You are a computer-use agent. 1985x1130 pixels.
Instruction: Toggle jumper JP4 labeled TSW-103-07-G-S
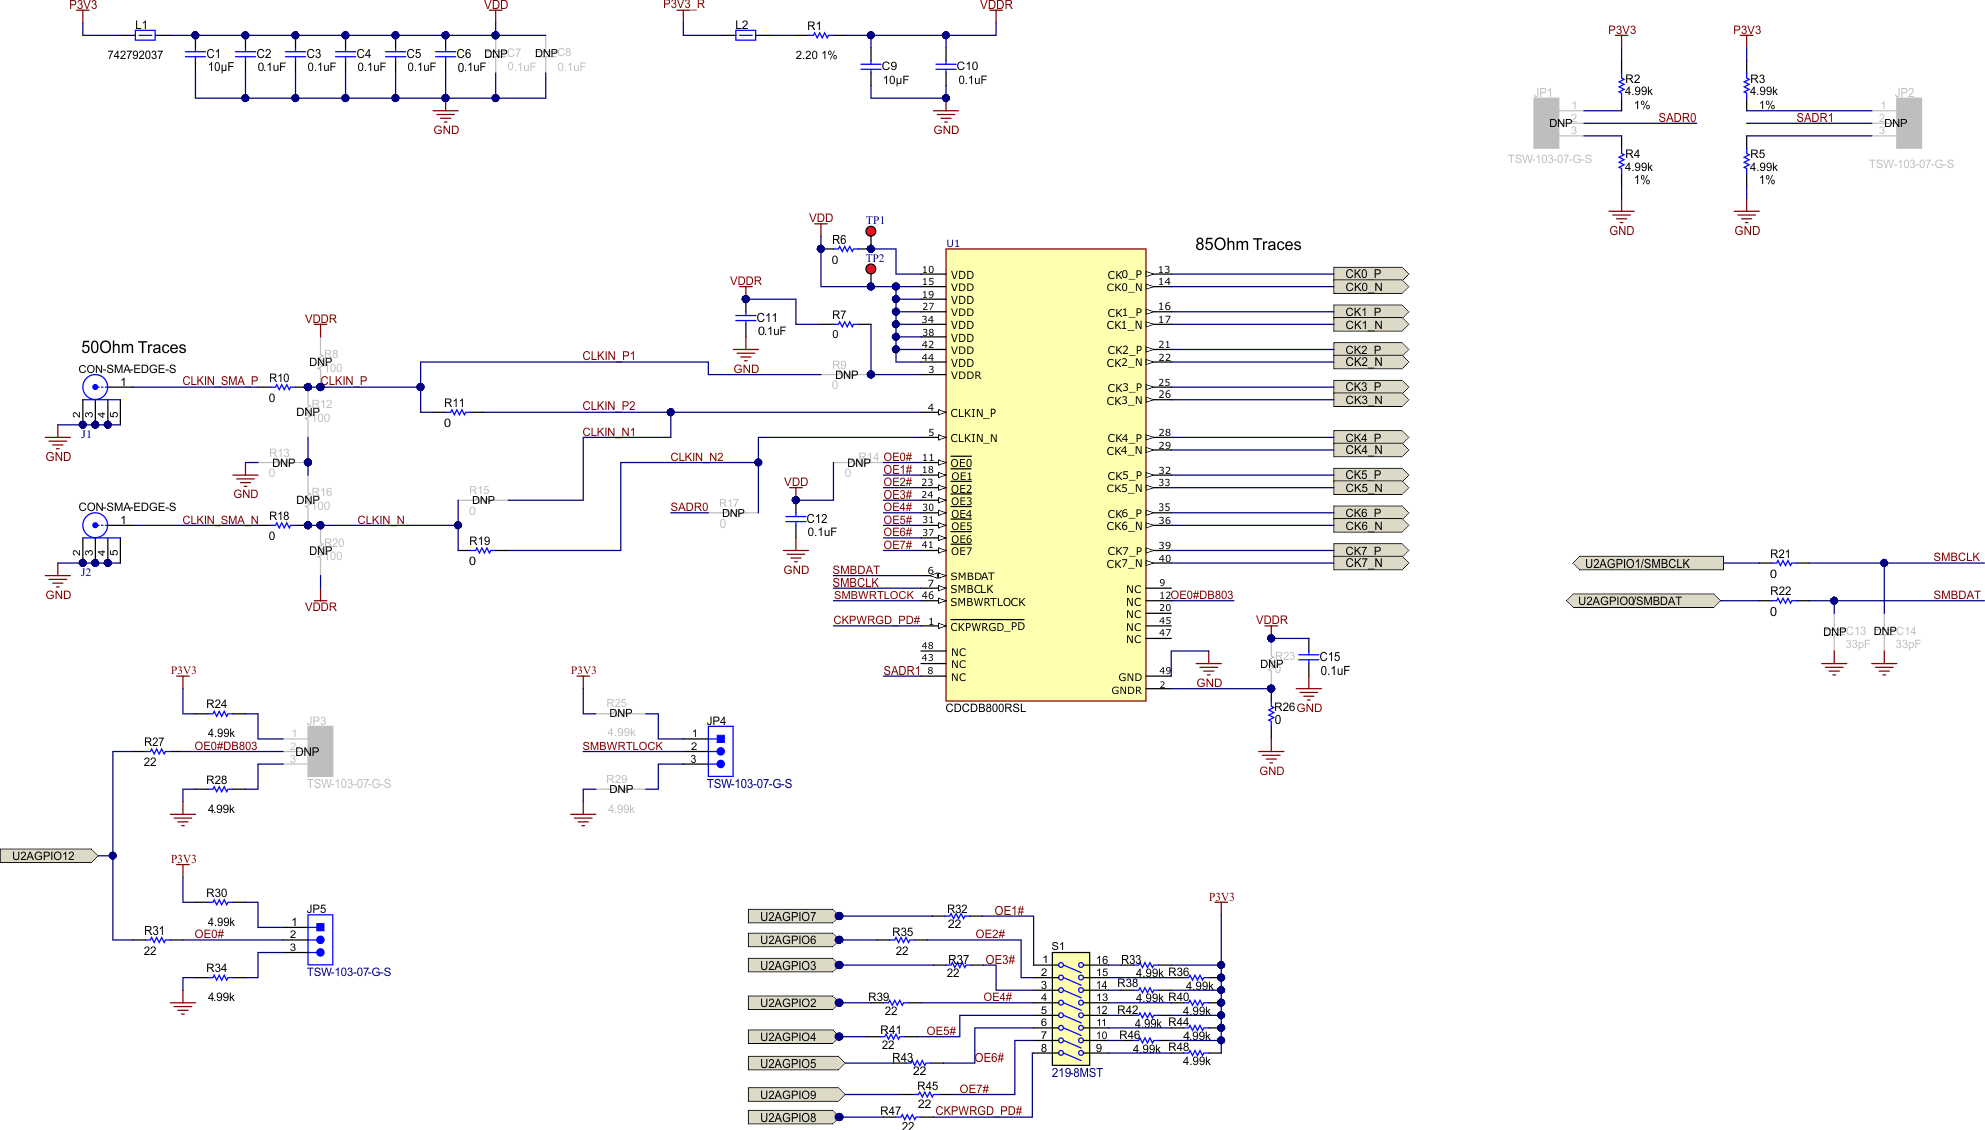pos(719,752)
